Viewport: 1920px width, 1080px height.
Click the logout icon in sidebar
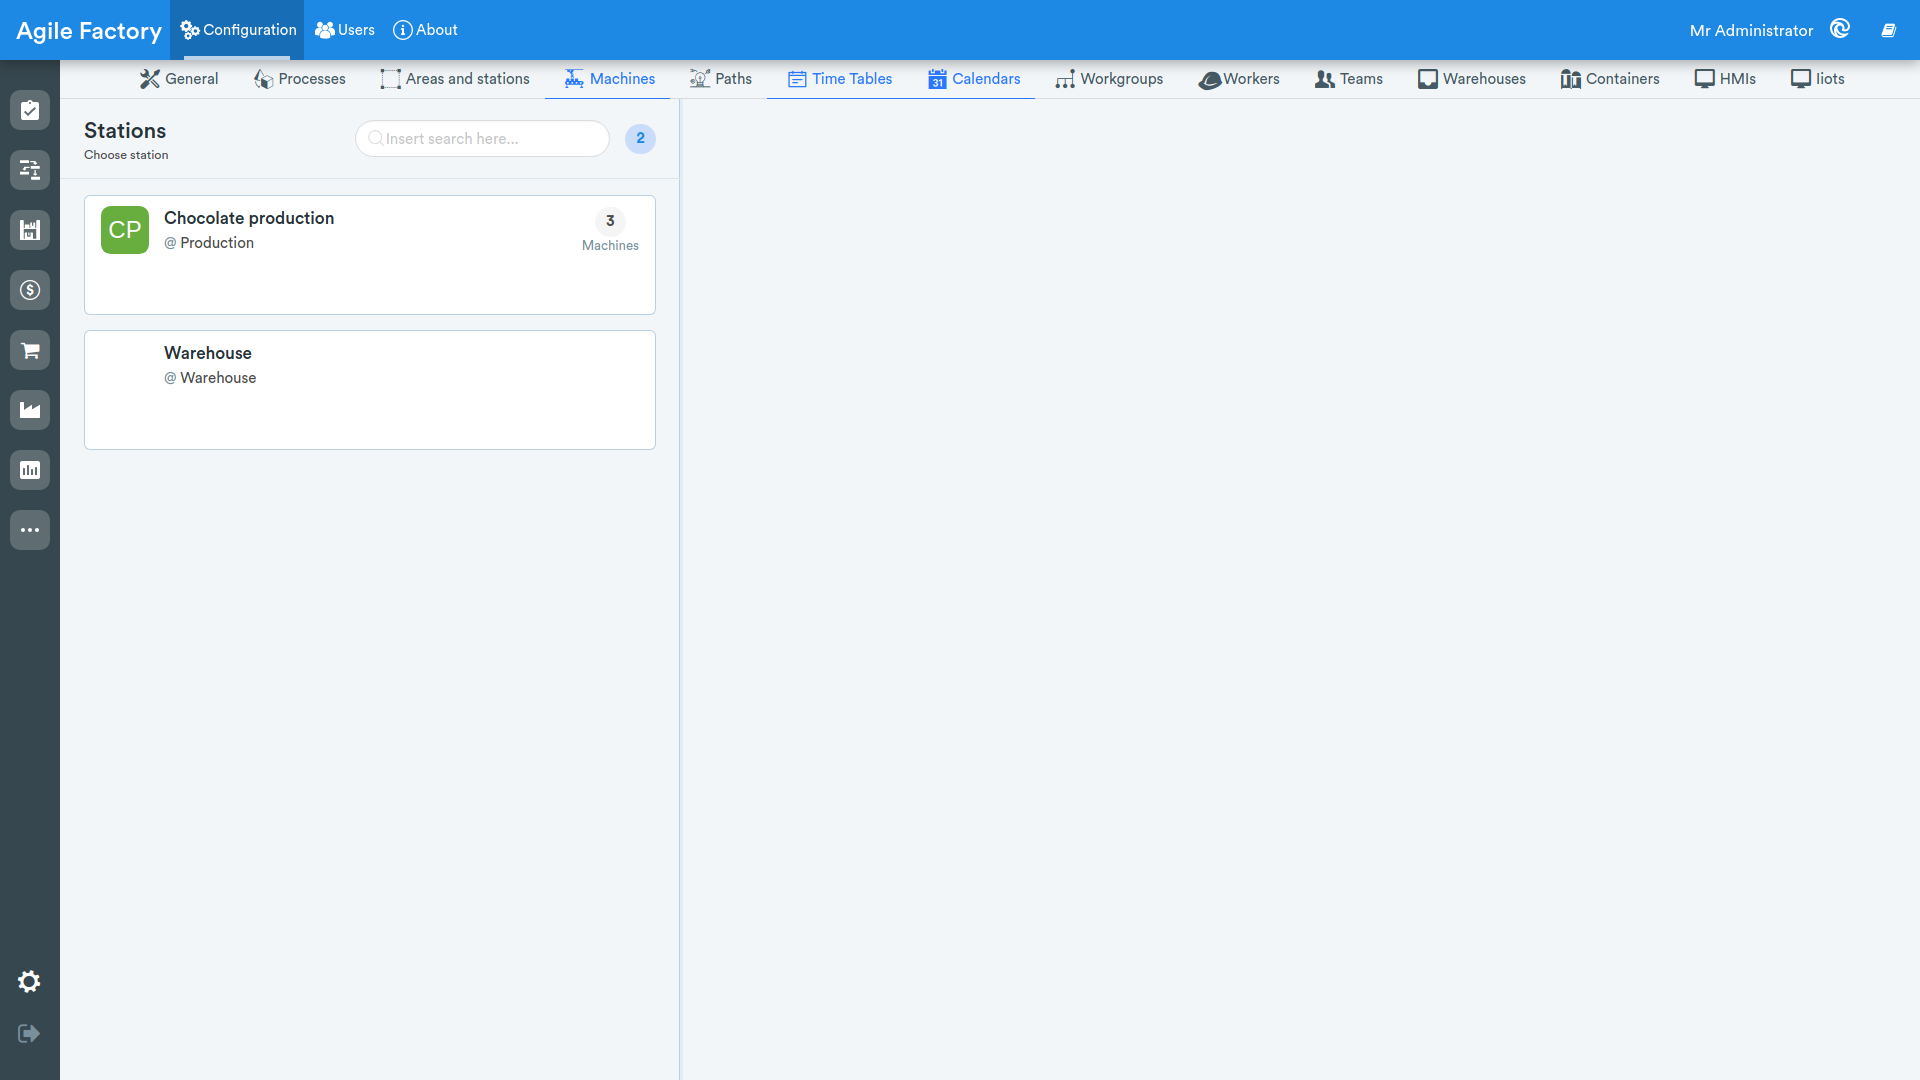(29, 1033)
